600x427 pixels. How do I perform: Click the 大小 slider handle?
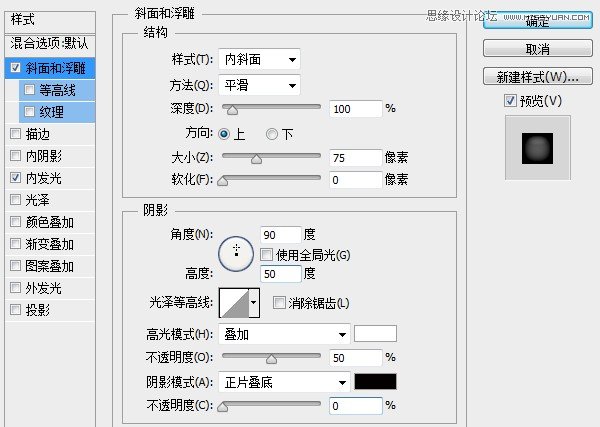click(256, 159)
